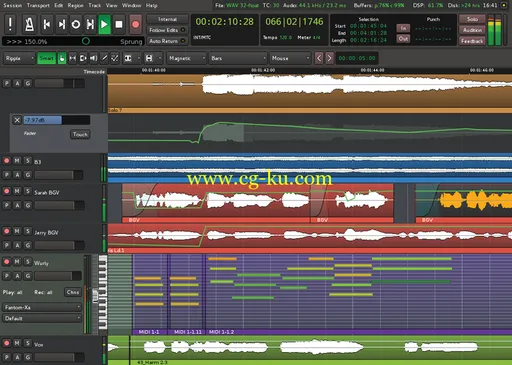The width and height of the screenshot is (512, 365).
Task: Click the Feedback alert button
Action: 472,41
